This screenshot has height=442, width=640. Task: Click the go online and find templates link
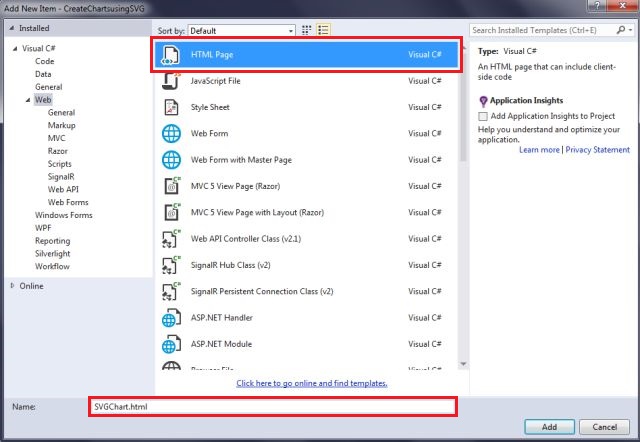[312, 383]
